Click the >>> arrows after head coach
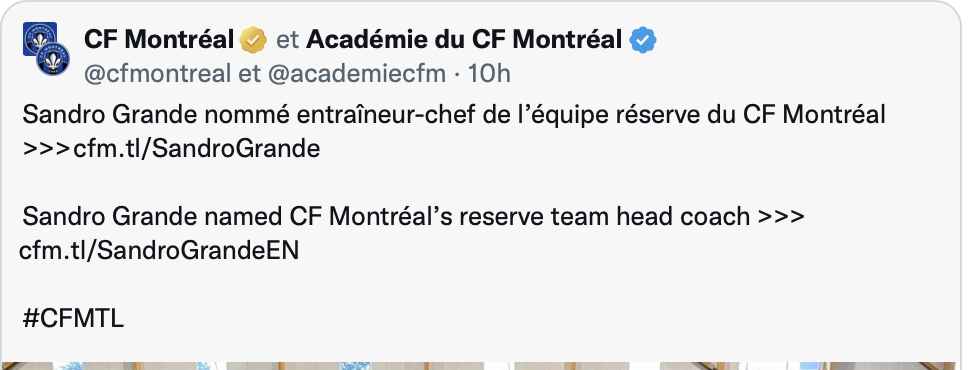 [x=781, y=217]
